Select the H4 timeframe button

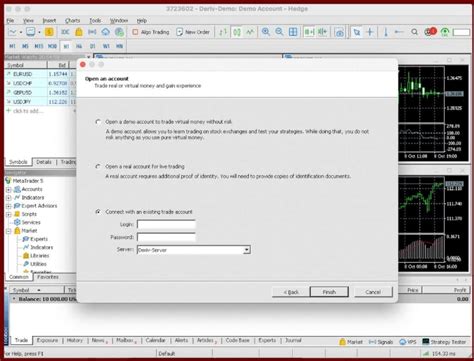tap(79, 46)
